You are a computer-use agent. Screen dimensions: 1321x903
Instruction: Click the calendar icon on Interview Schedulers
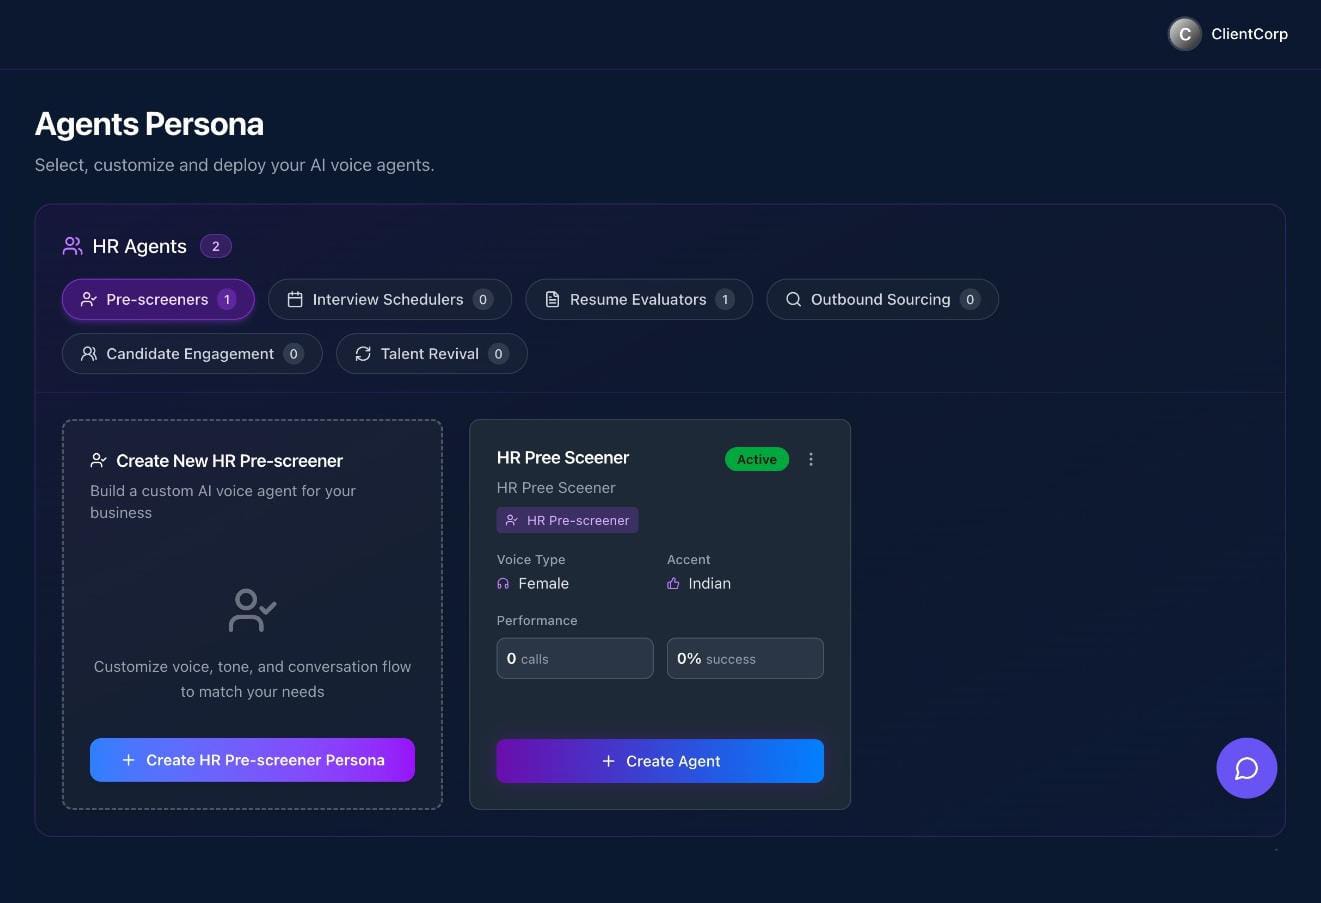295,299
